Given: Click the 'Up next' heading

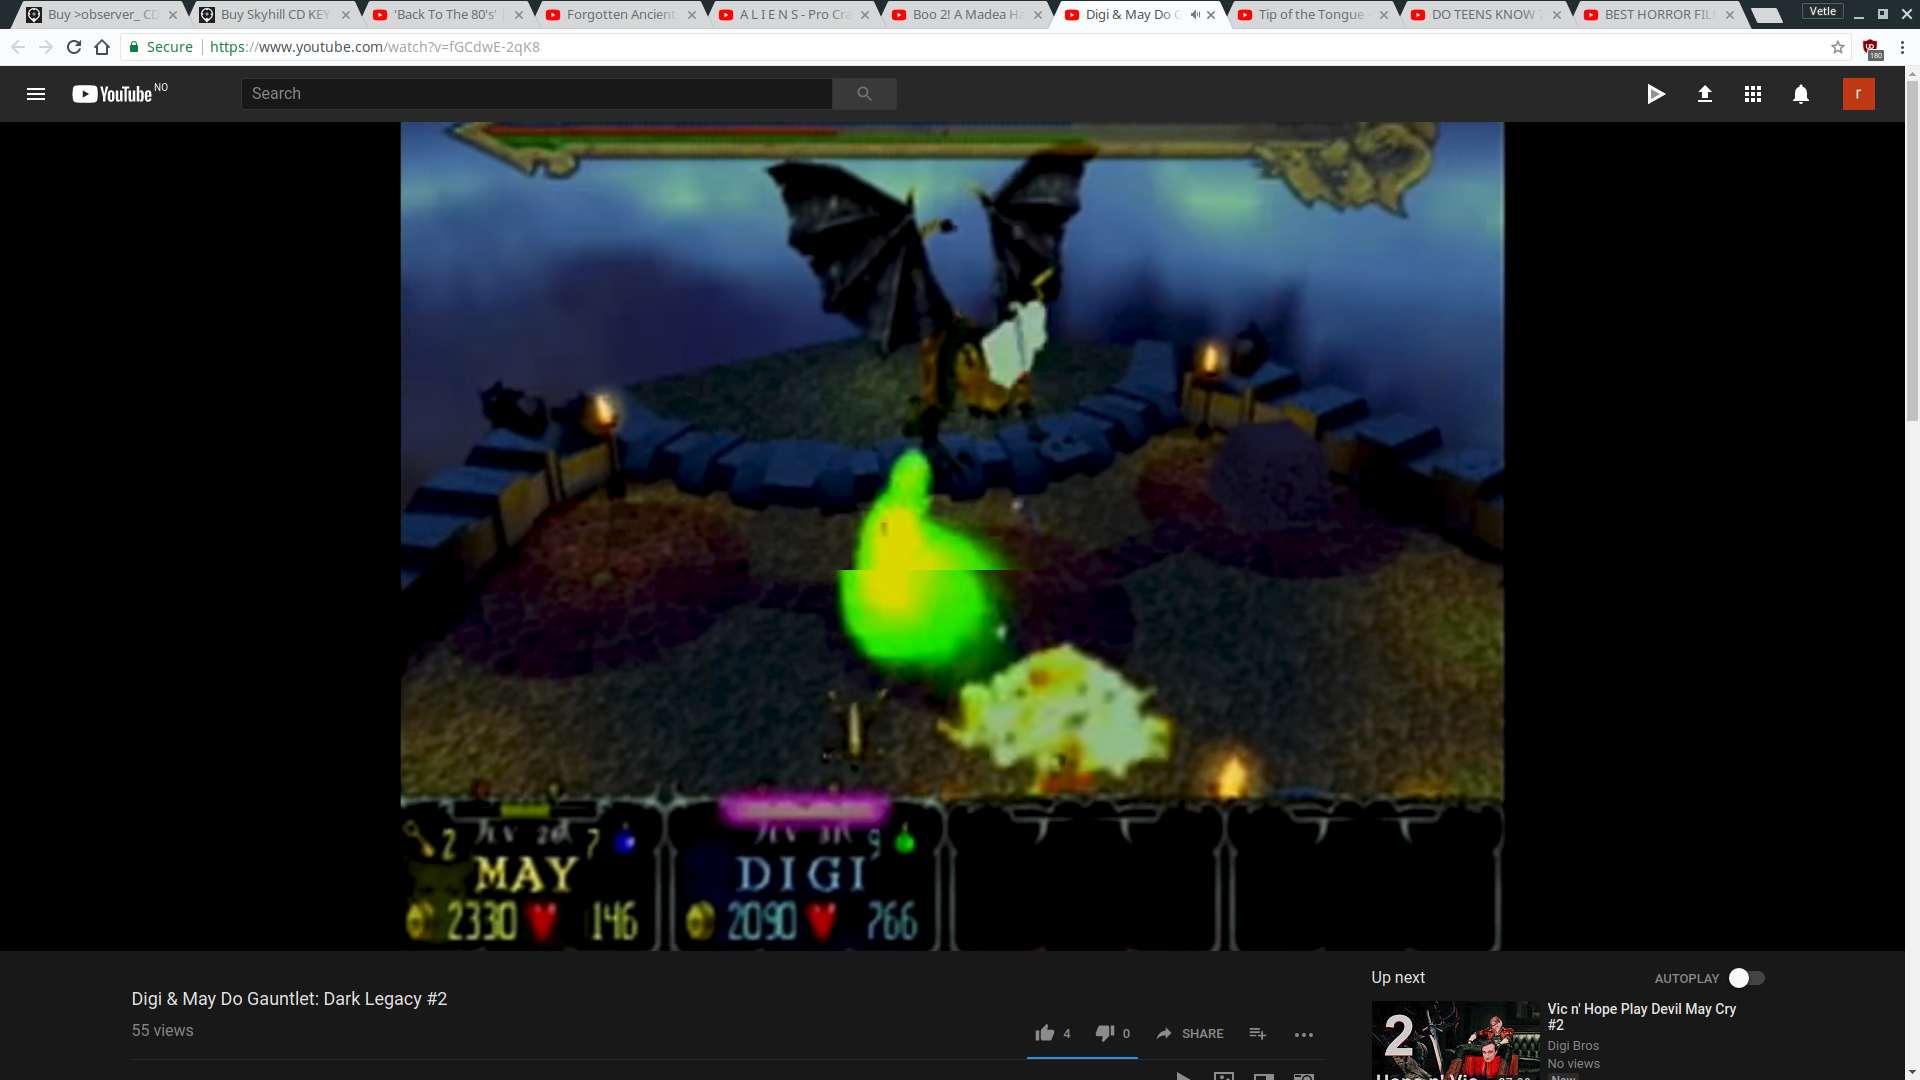Looking at the screenshot, I should 1398,978.
